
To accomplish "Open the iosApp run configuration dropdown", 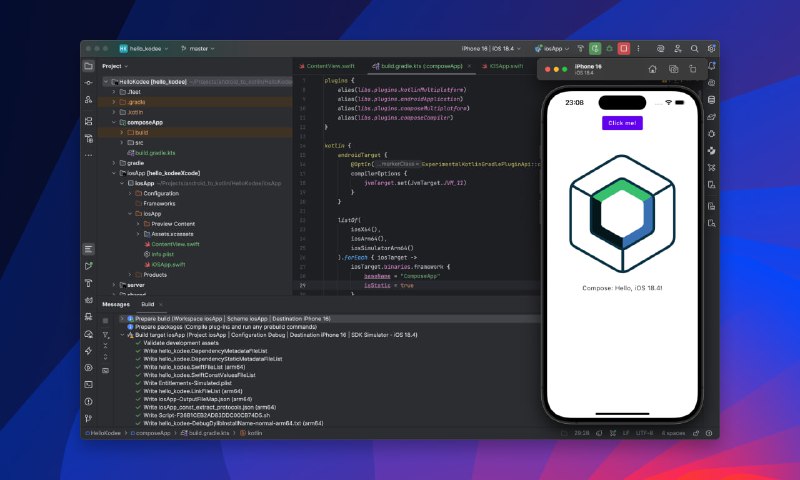I will click(x=552, y=48).
